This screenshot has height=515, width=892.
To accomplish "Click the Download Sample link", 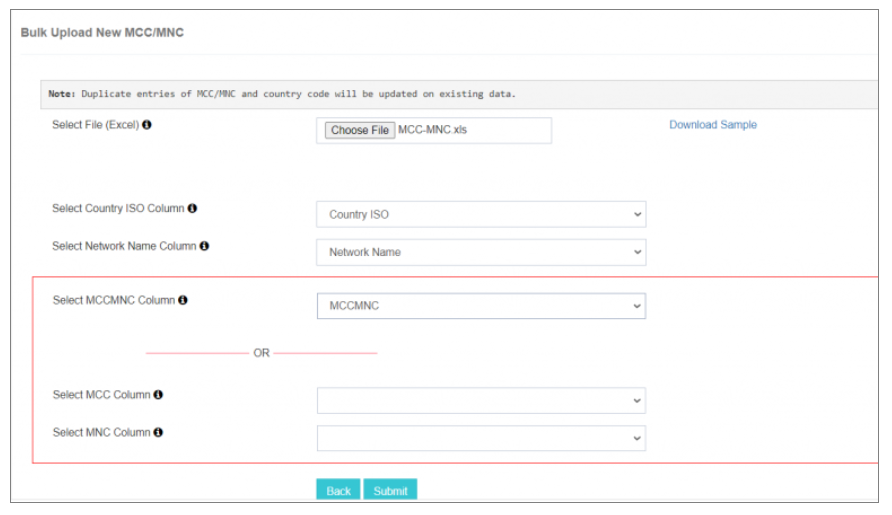I will [712, 125].
